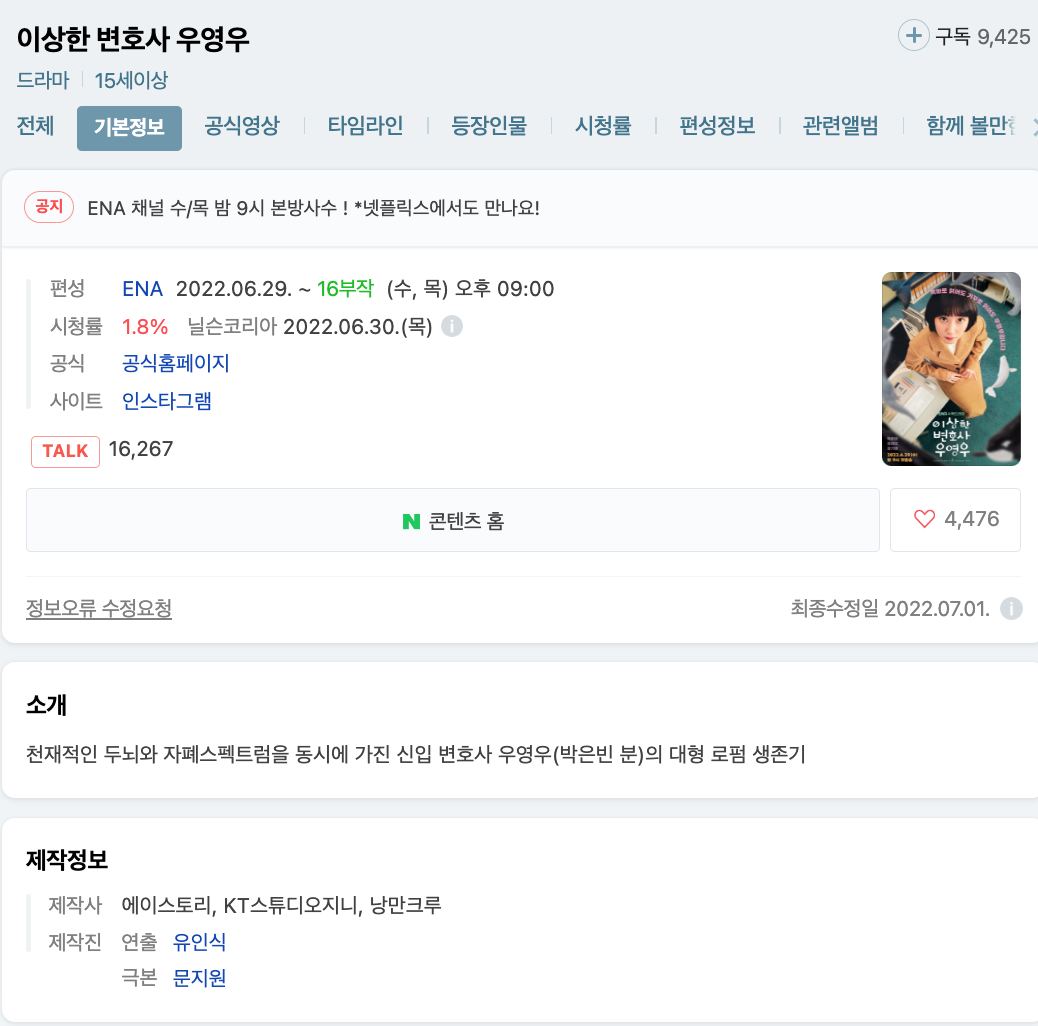
Task: Open the 함께 볼만한 tab
Action: click(970, 126)
